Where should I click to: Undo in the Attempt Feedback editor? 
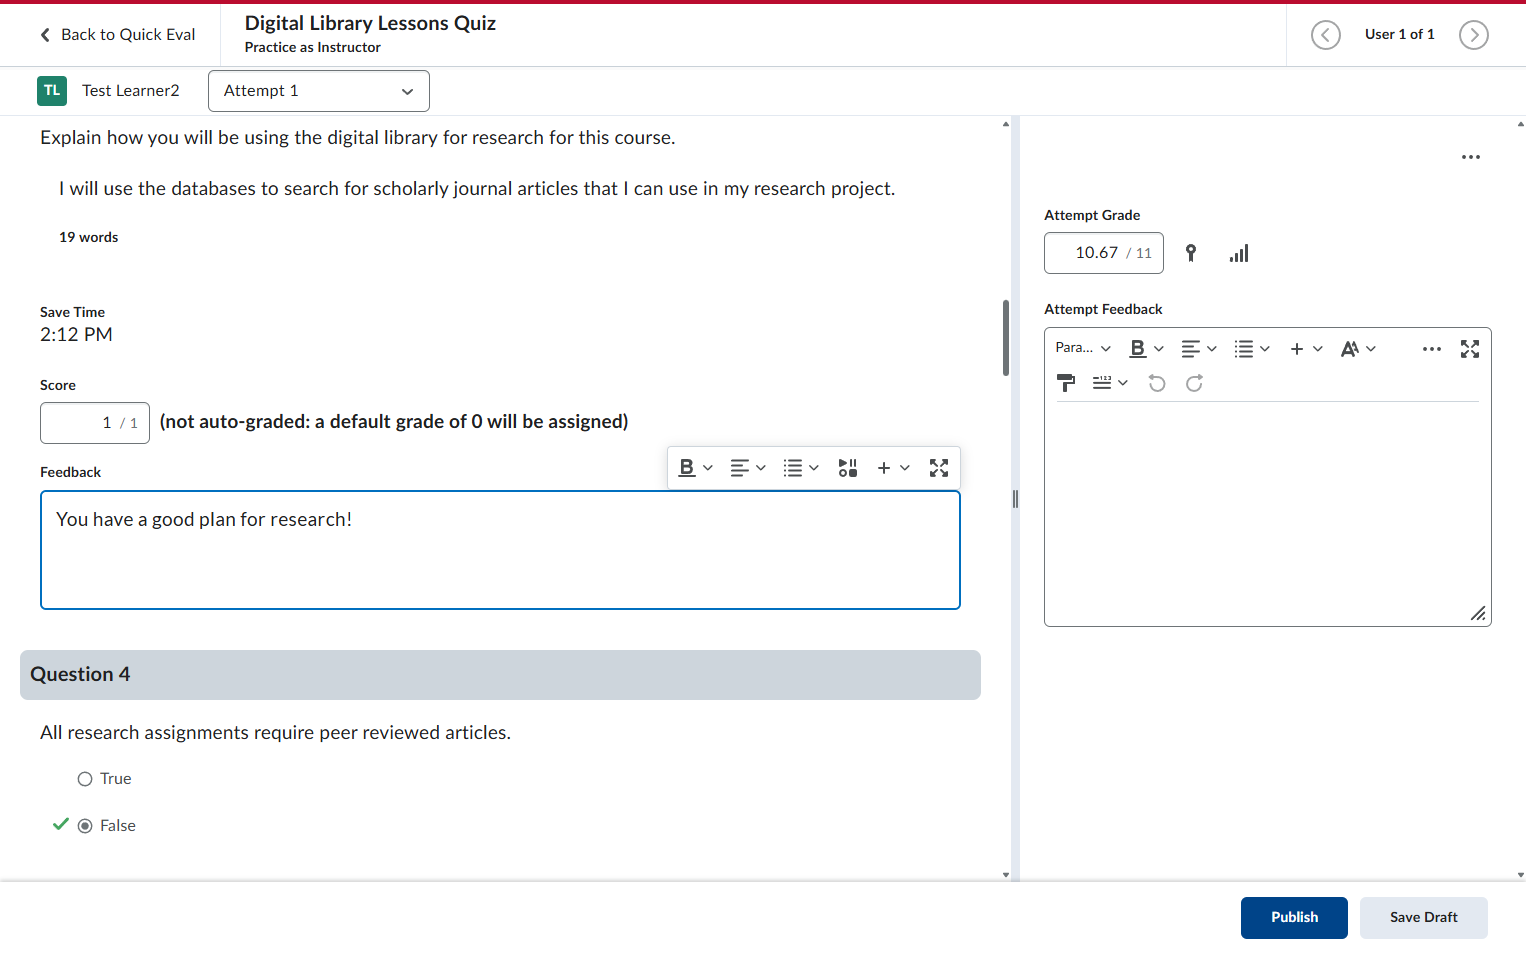pyautogui.click(x=1157, y=383)
